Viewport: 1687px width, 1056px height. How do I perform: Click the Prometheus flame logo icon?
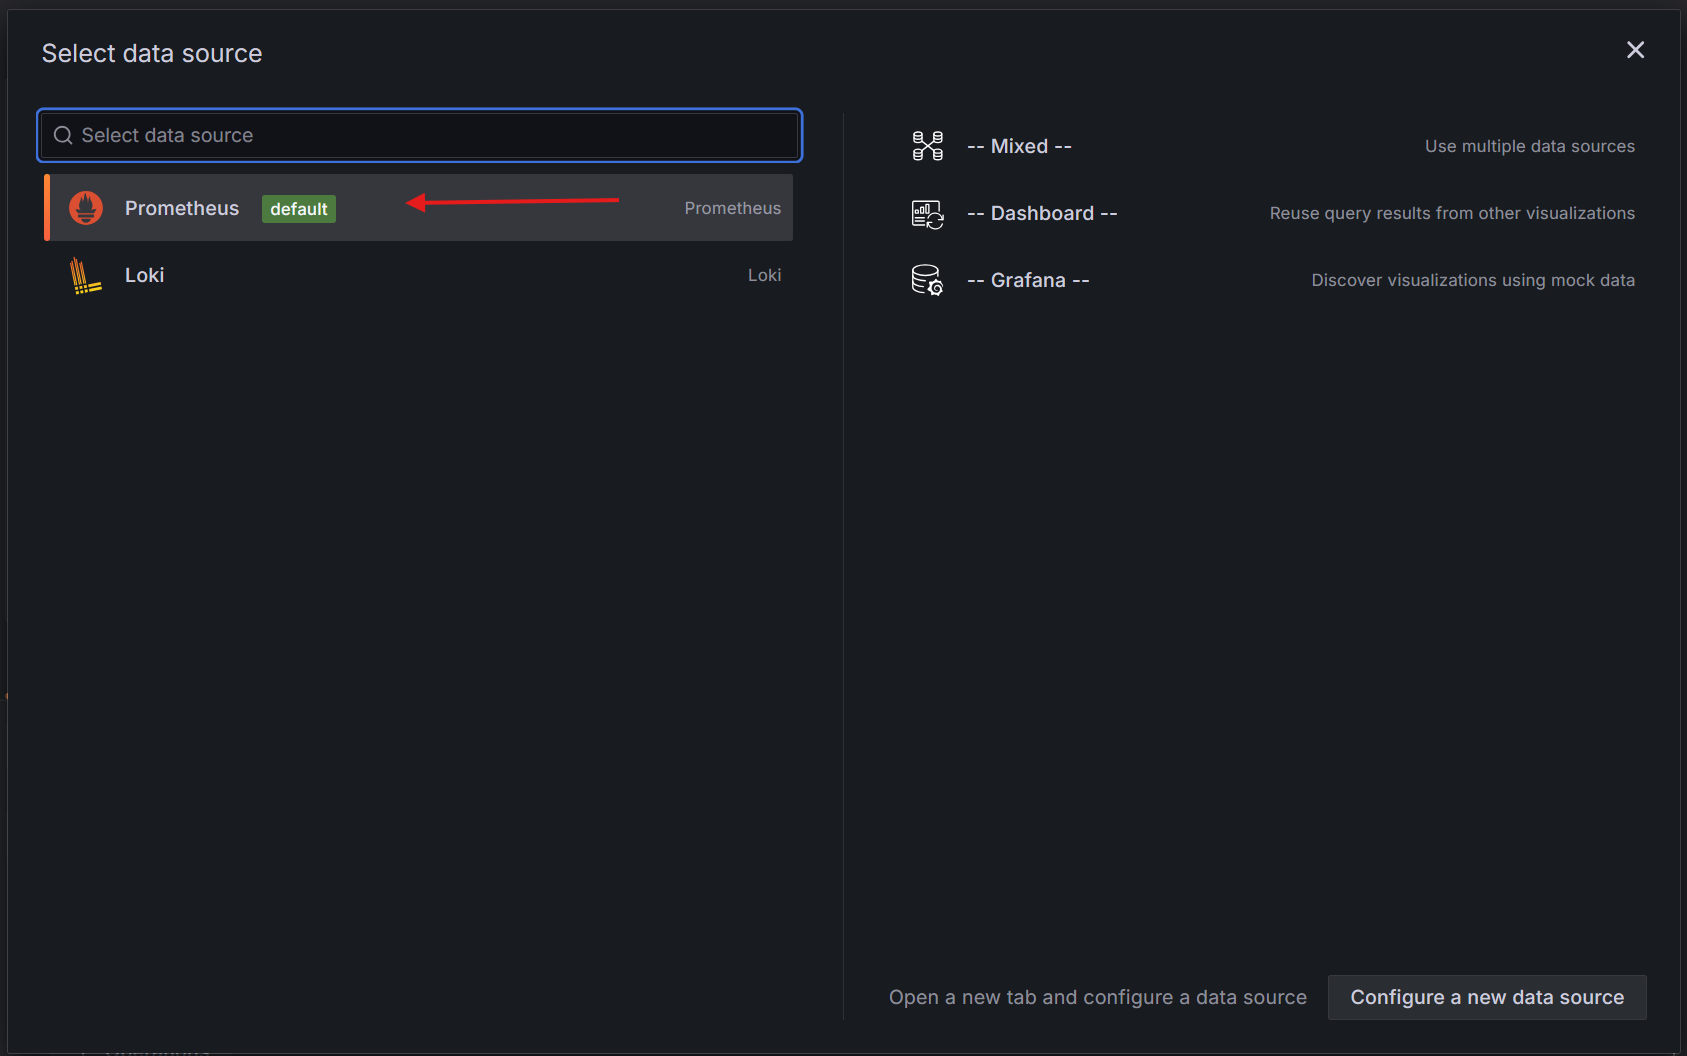86,208
